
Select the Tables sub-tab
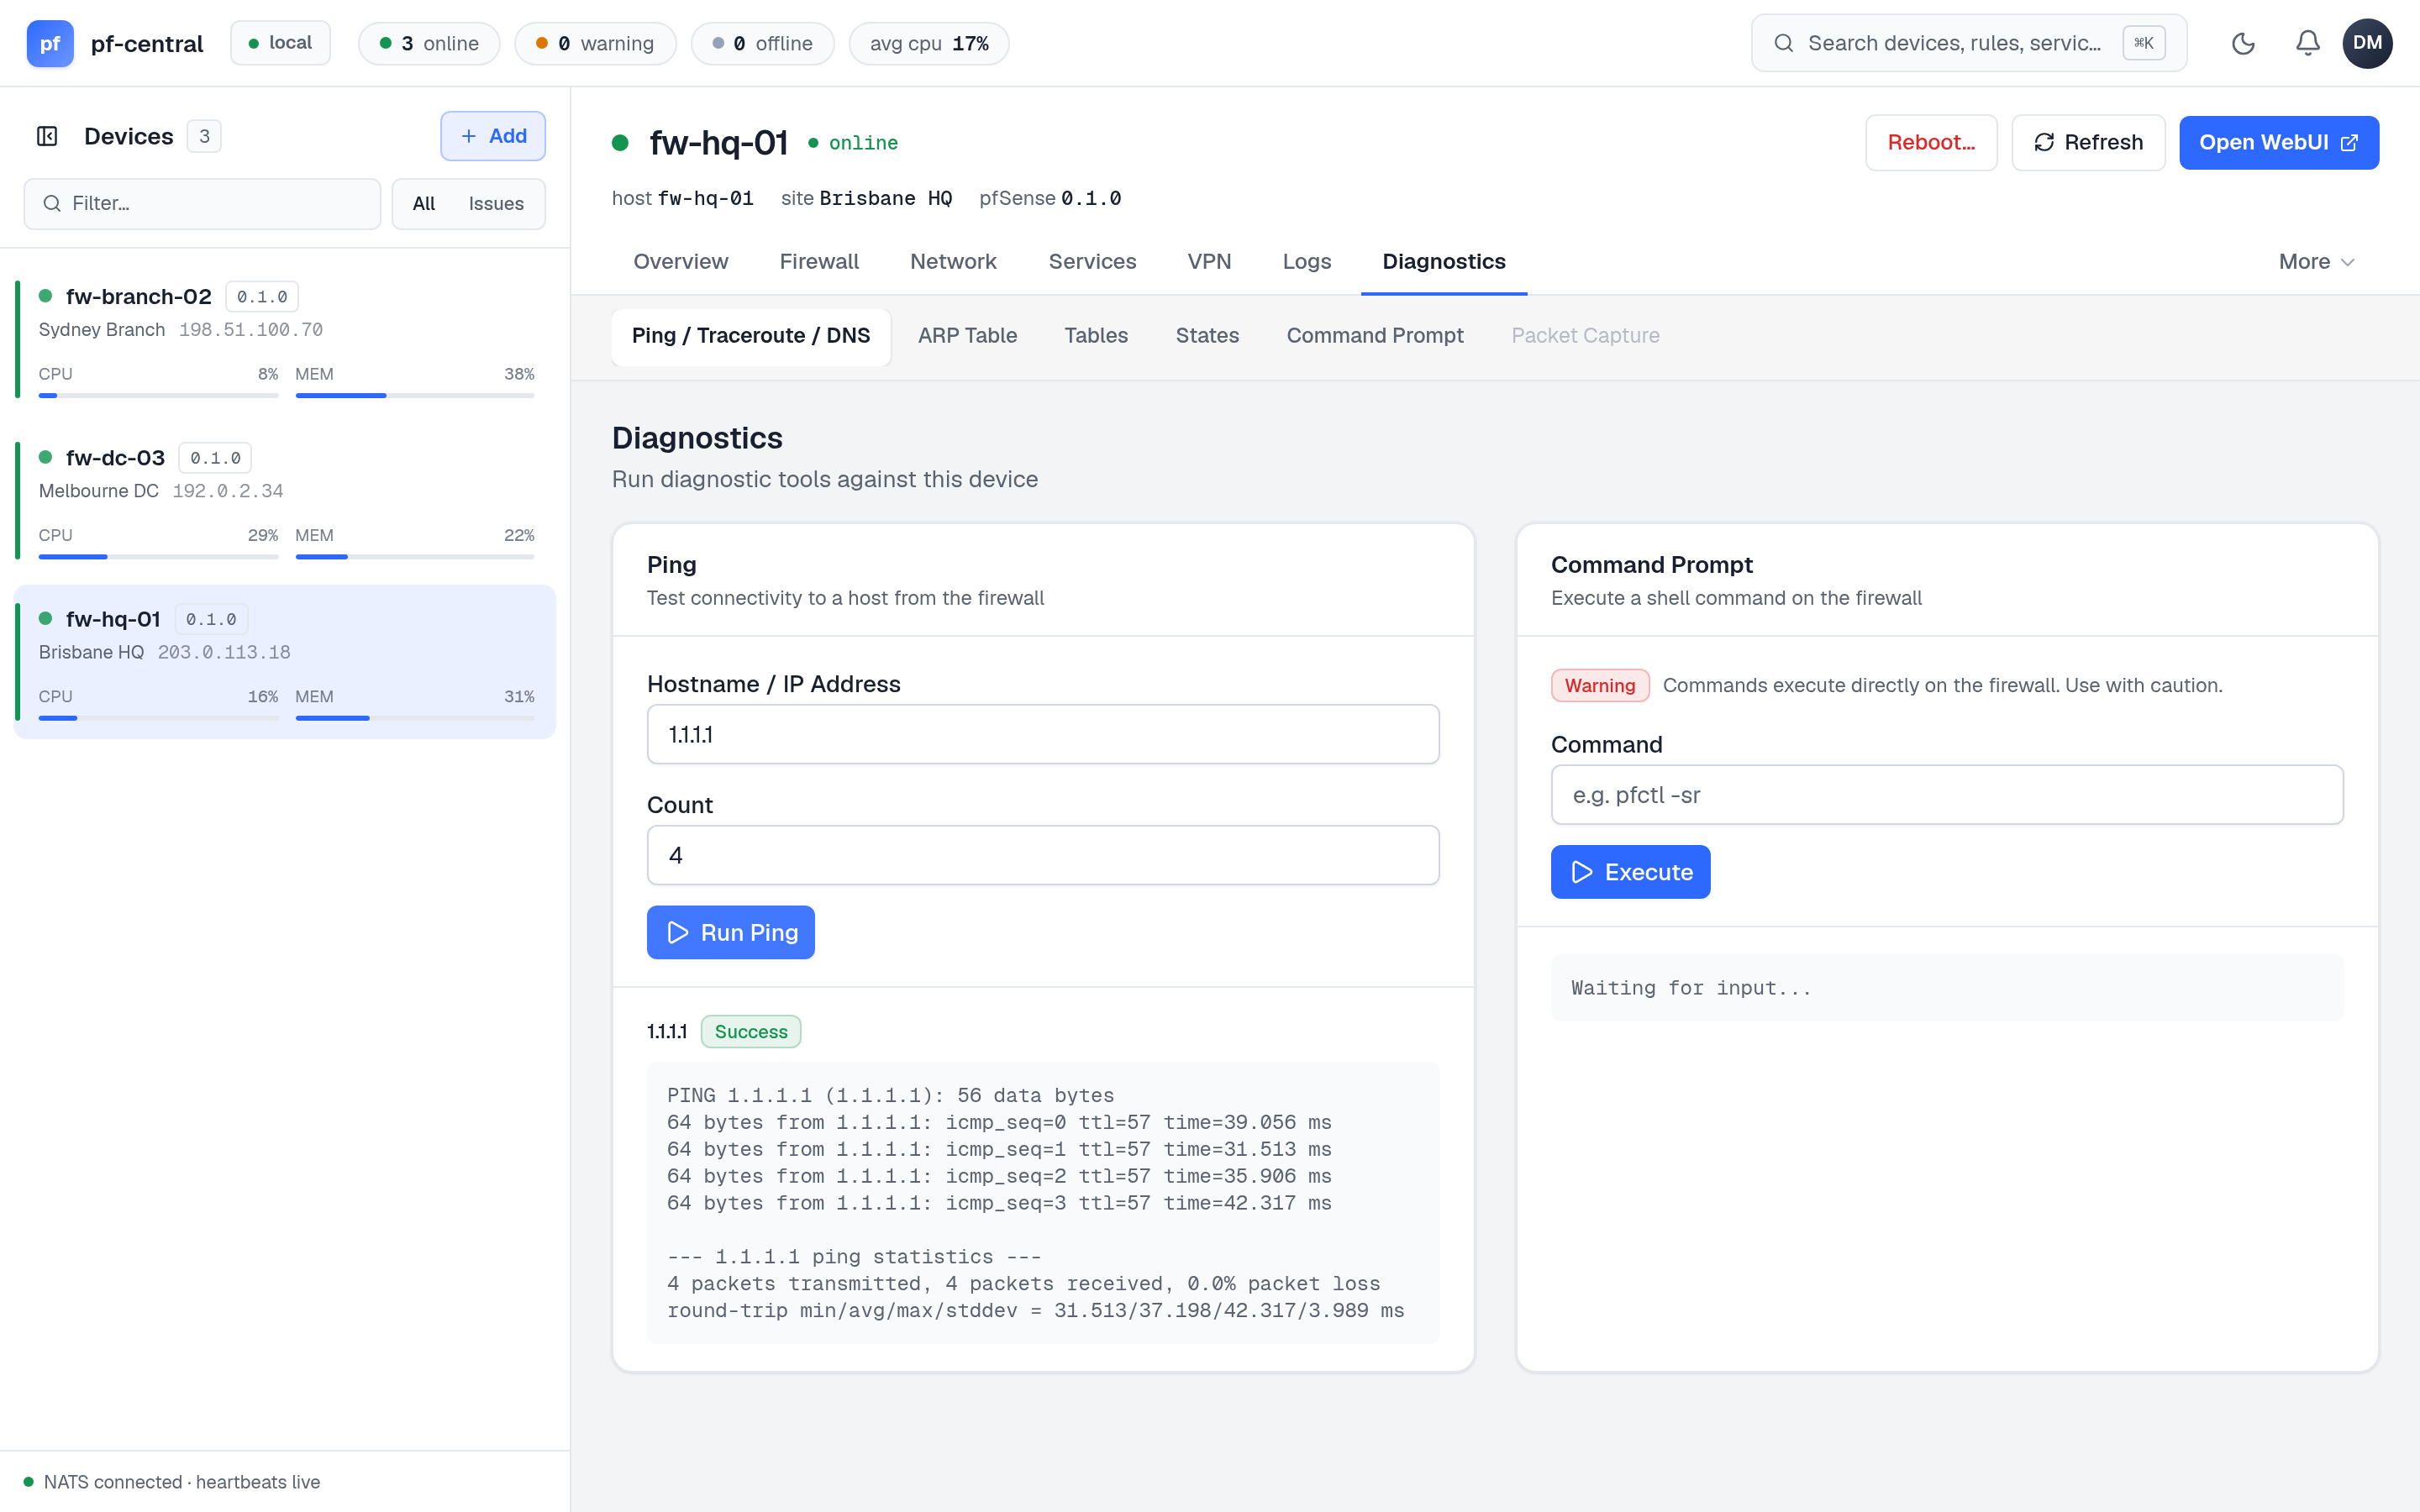(x=1096, y=336)
